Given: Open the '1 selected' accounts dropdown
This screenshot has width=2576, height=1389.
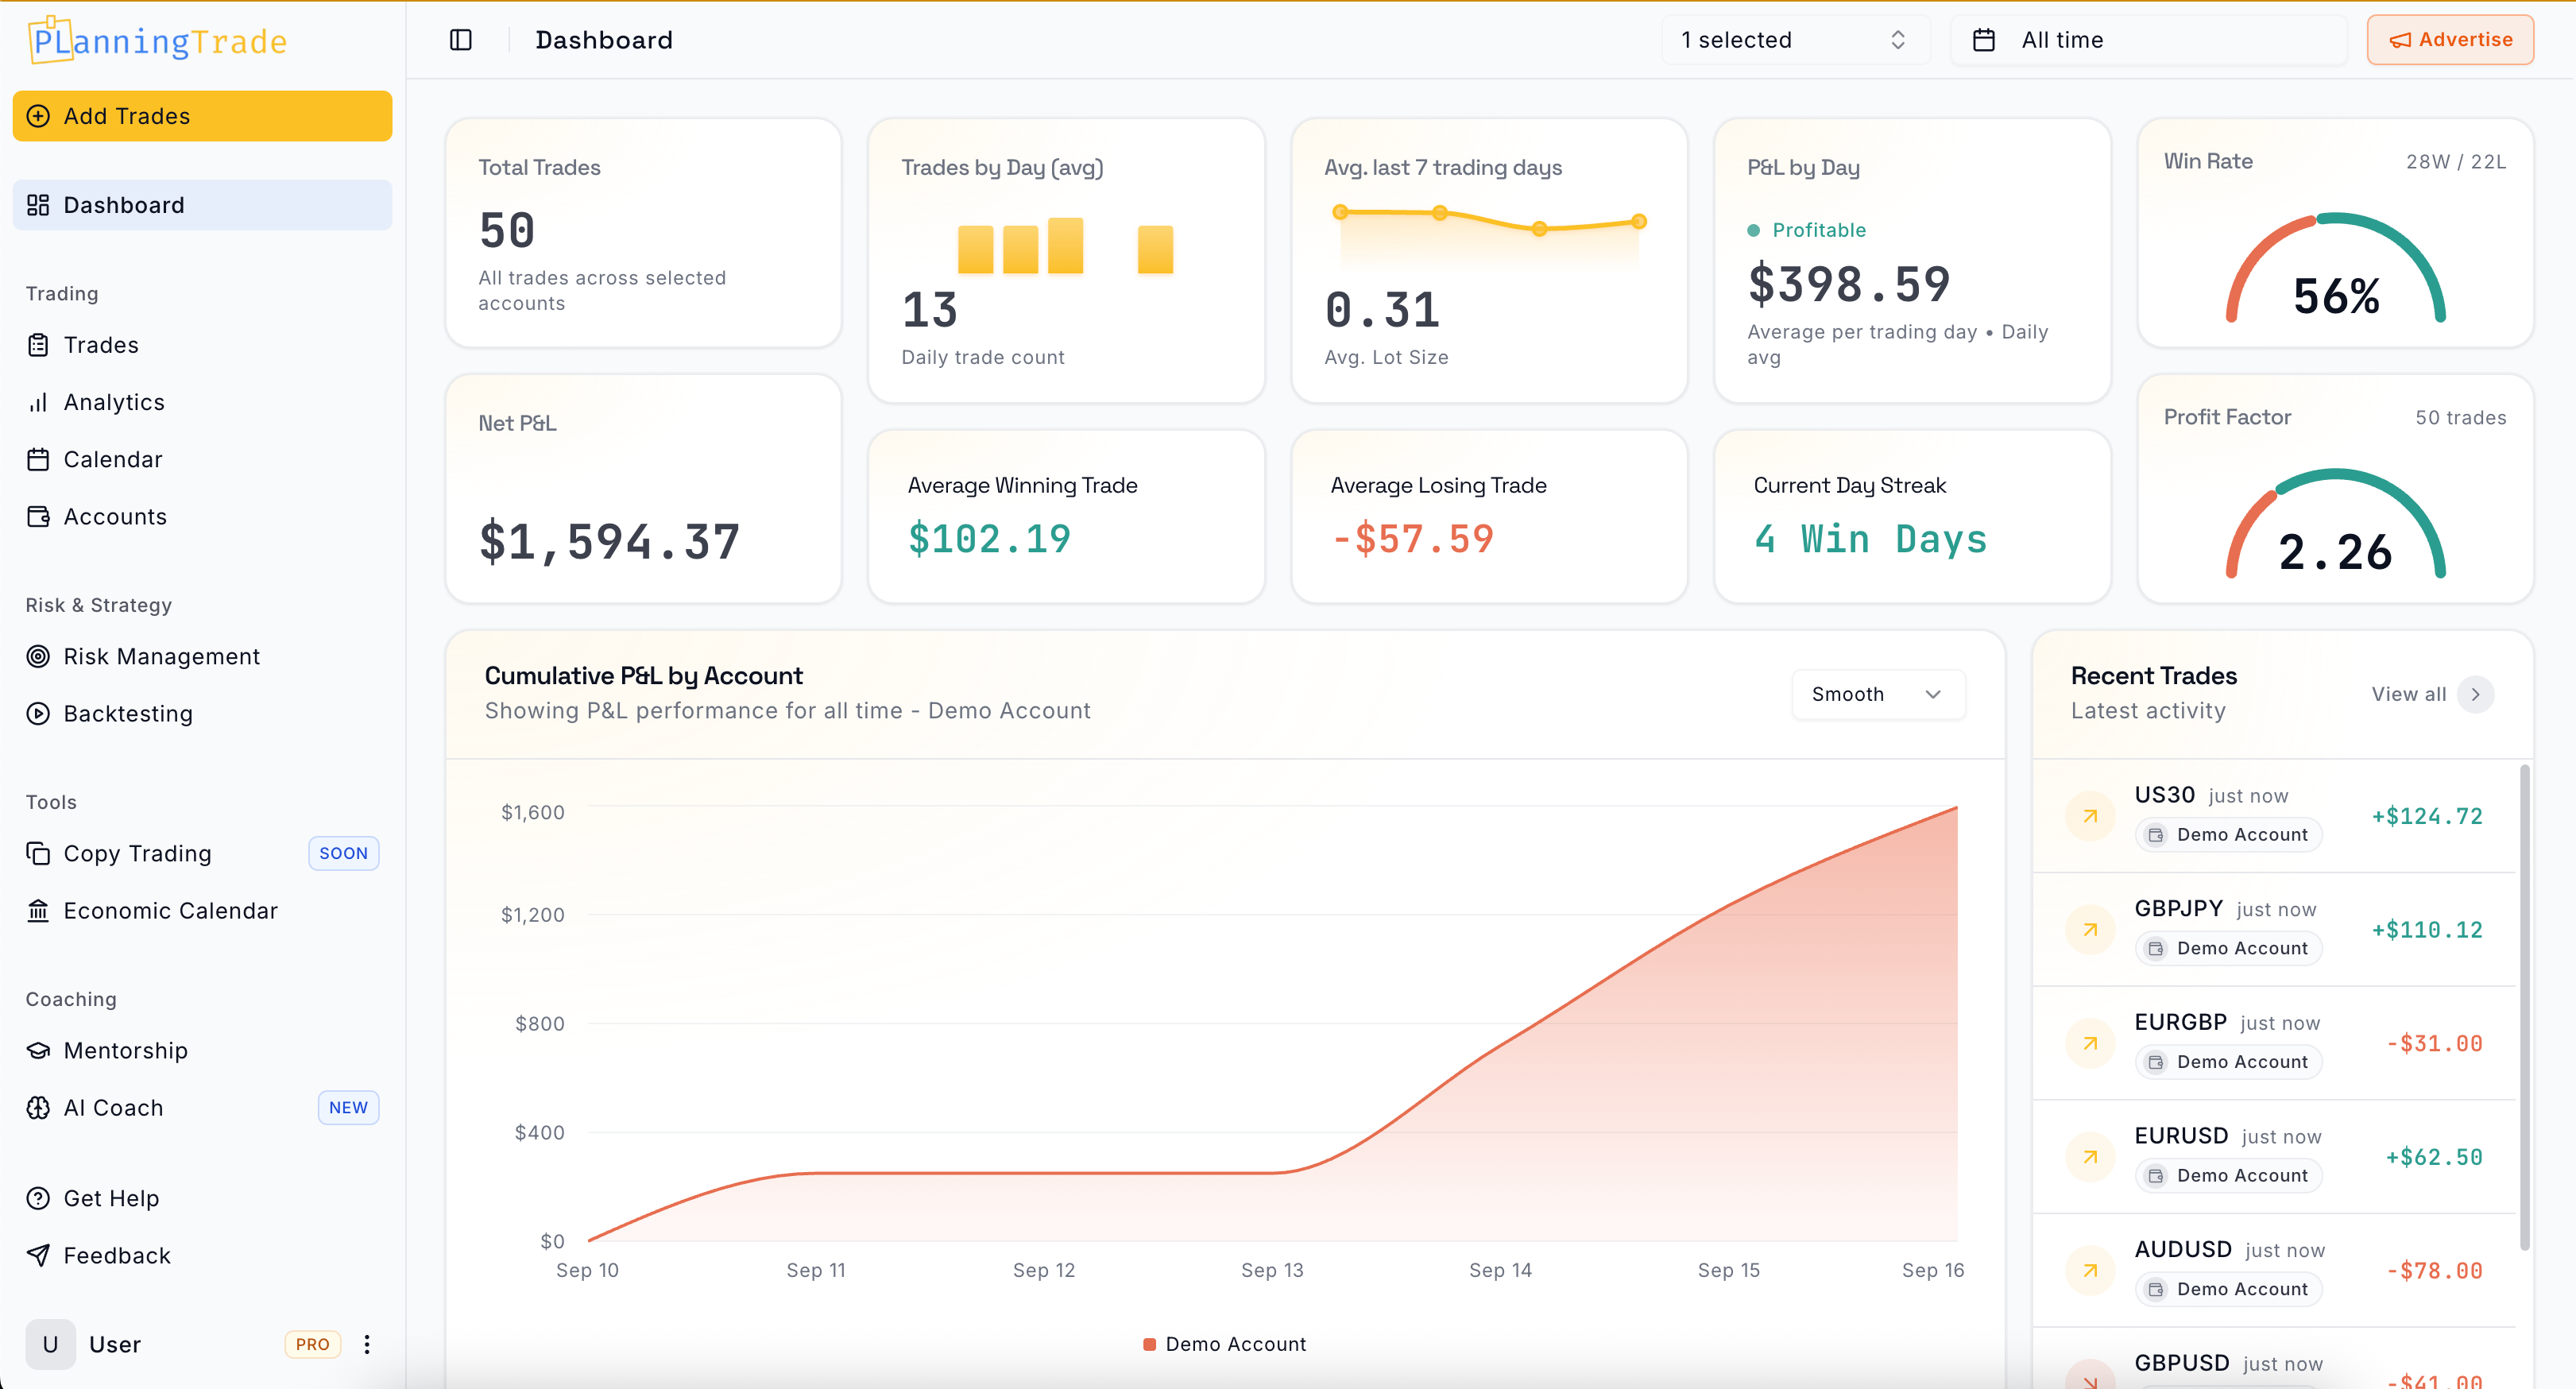Looking at the screenshot, I should (1795, 40).
